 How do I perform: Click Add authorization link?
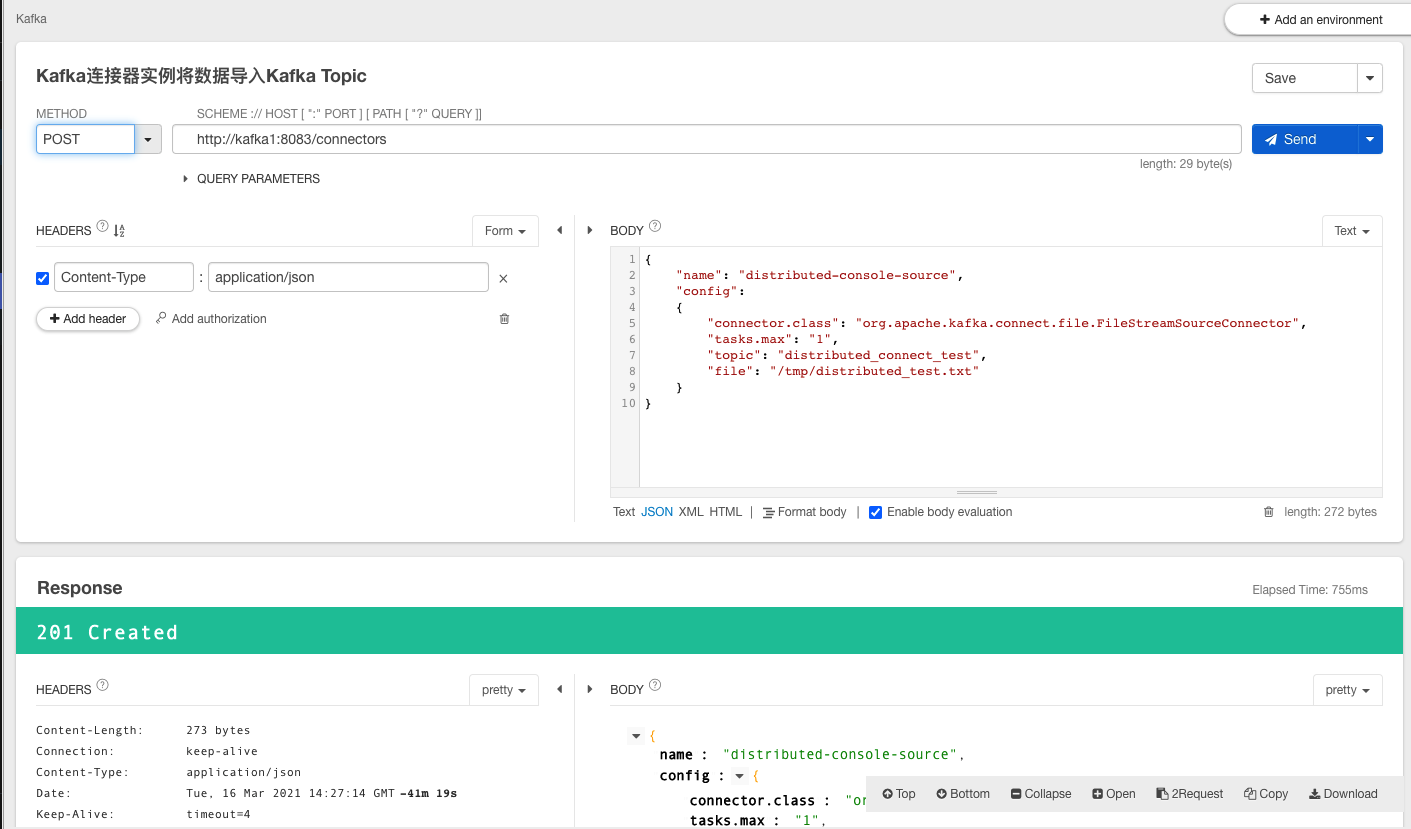[x=211, y=319]
